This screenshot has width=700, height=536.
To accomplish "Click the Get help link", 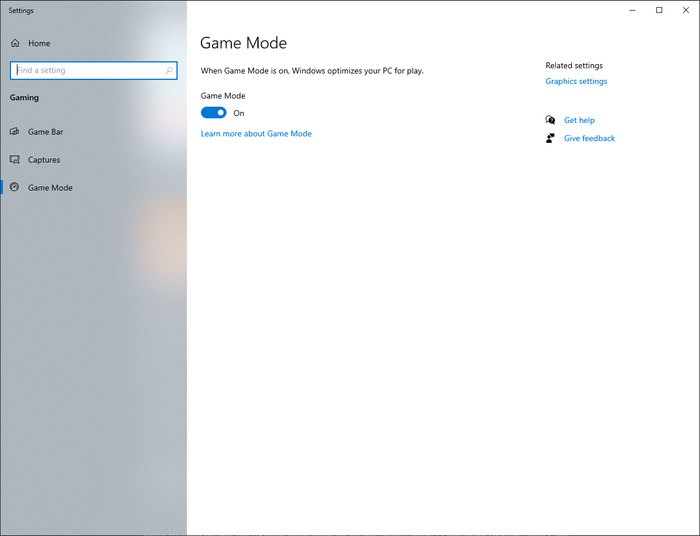I will click(x=579, y=120).
